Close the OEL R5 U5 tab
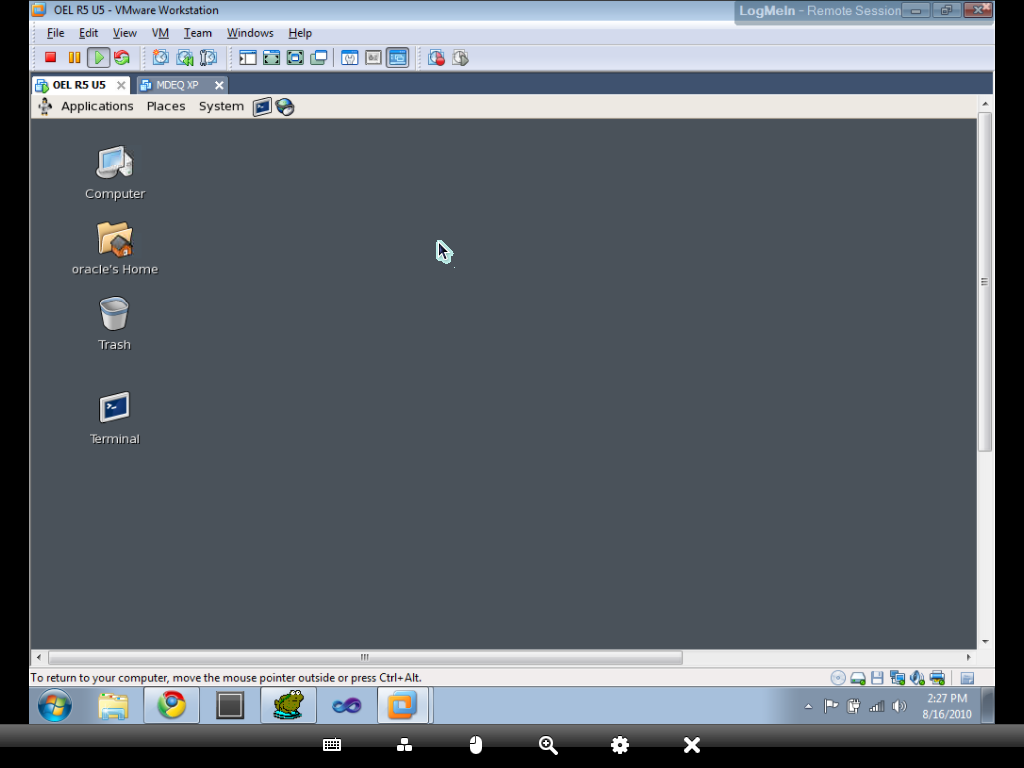 121,85
